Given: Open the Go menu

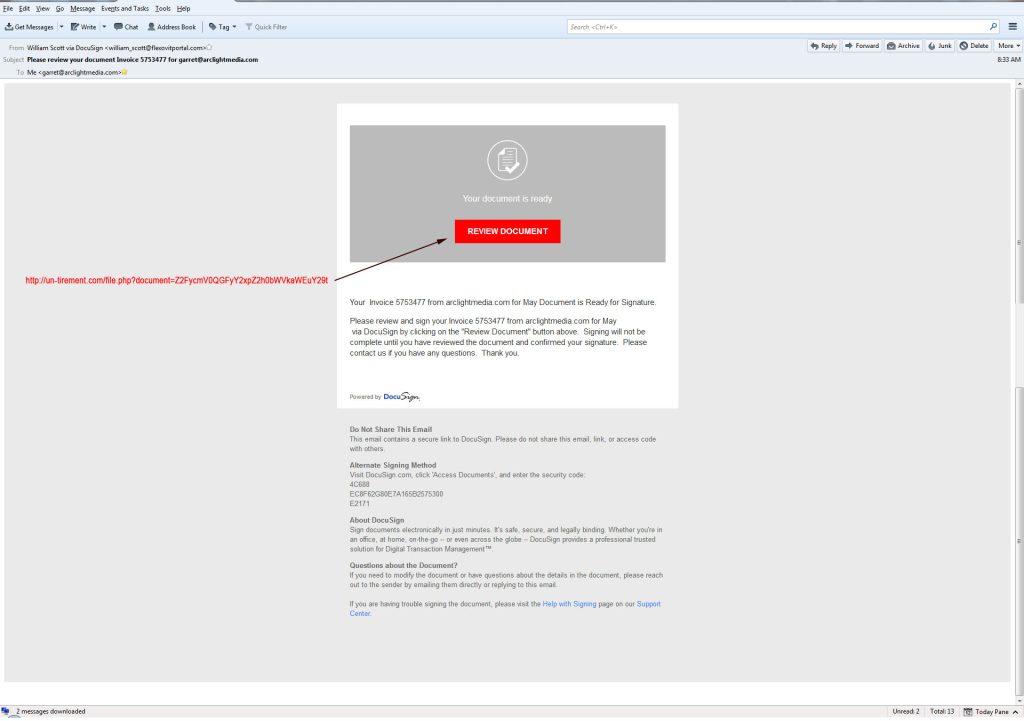Looking at the screenshot, I should 59,8.
